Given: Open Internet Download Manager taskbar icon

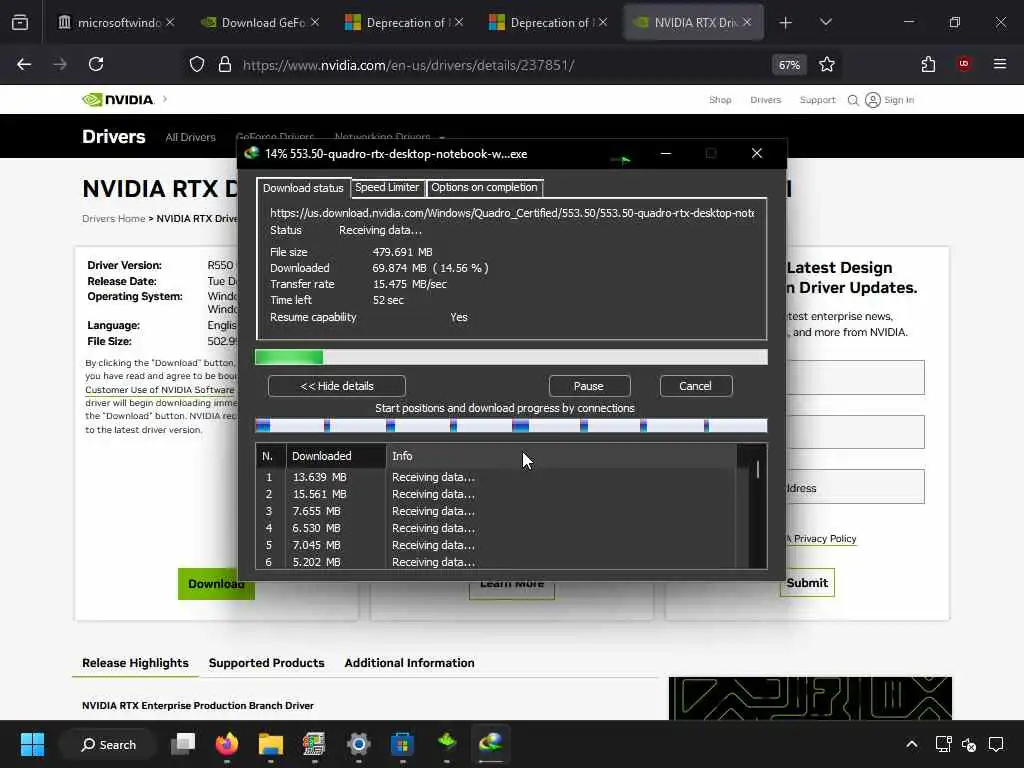Looking at the screenshot, I should 490,744.
